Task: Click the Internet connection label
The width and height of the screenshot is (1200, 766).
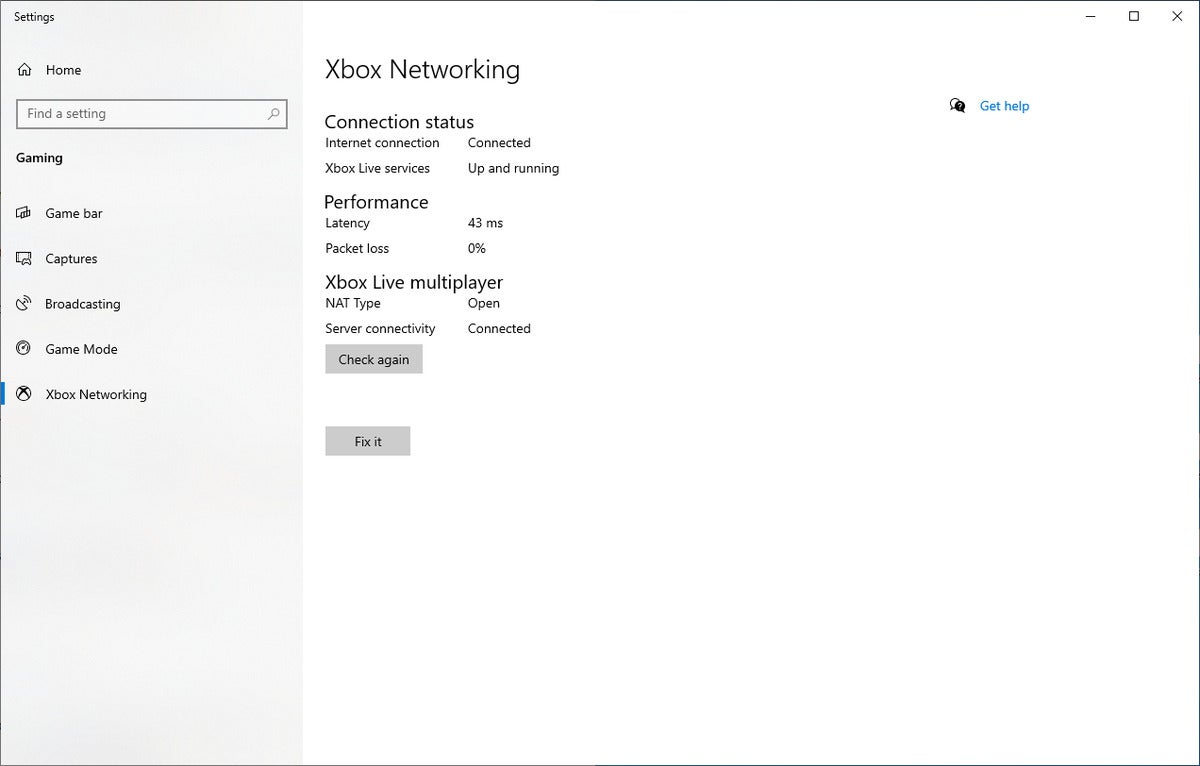Action: point(382,143)
